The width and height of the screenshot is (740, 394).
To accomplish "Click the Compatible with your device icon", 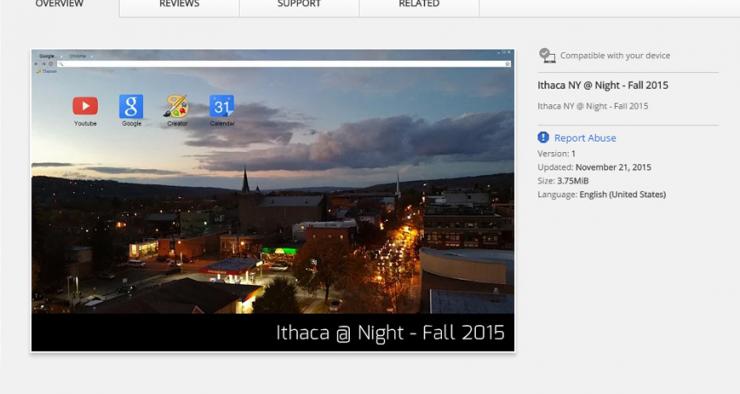I will click(547, 56).
